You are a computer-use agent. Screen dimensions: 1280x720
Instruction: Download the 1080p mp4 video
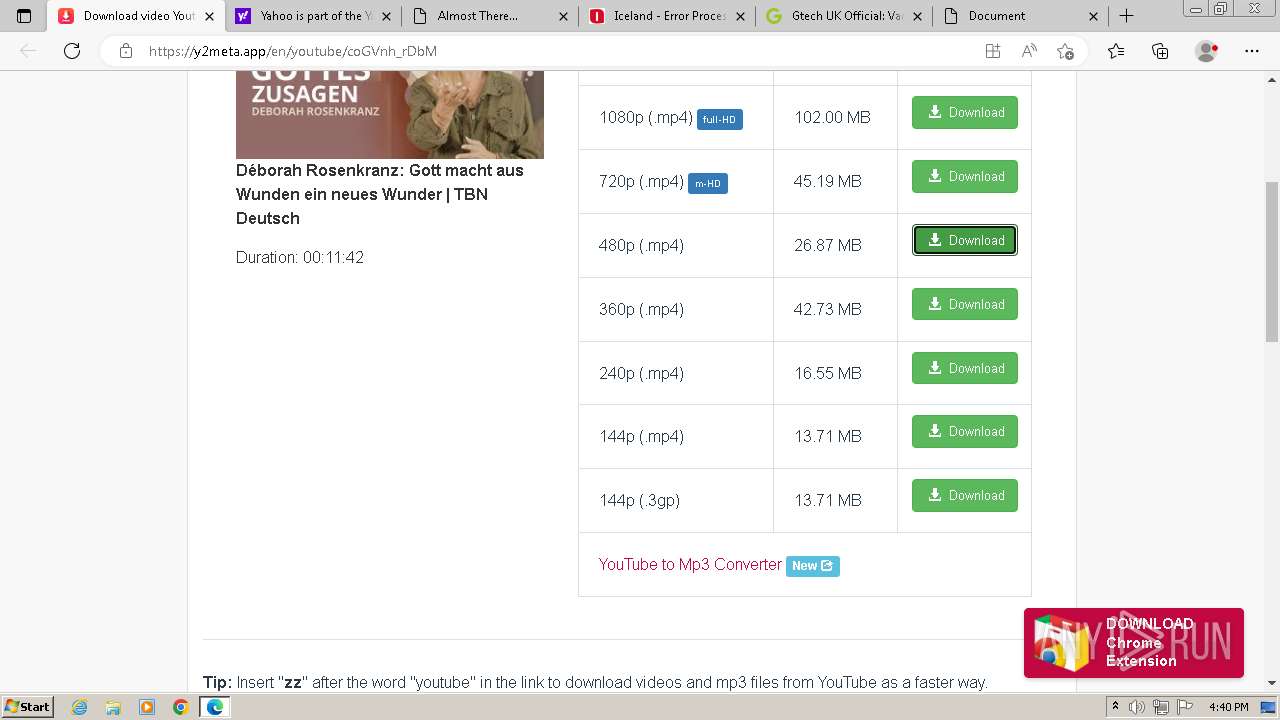[x=964, y=112]
